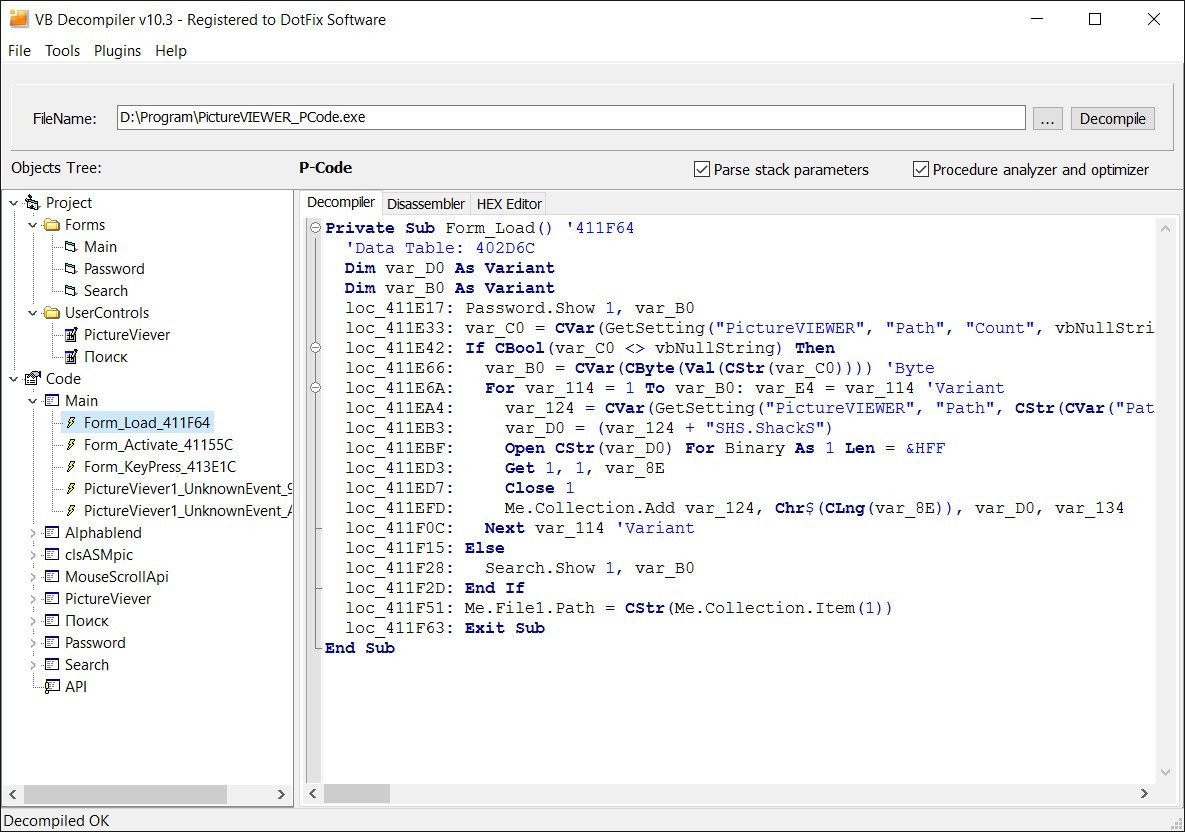Screen dimensions: 1185x832
Task: Click the file browse ellipsis button
Action: pos(1047,117)
